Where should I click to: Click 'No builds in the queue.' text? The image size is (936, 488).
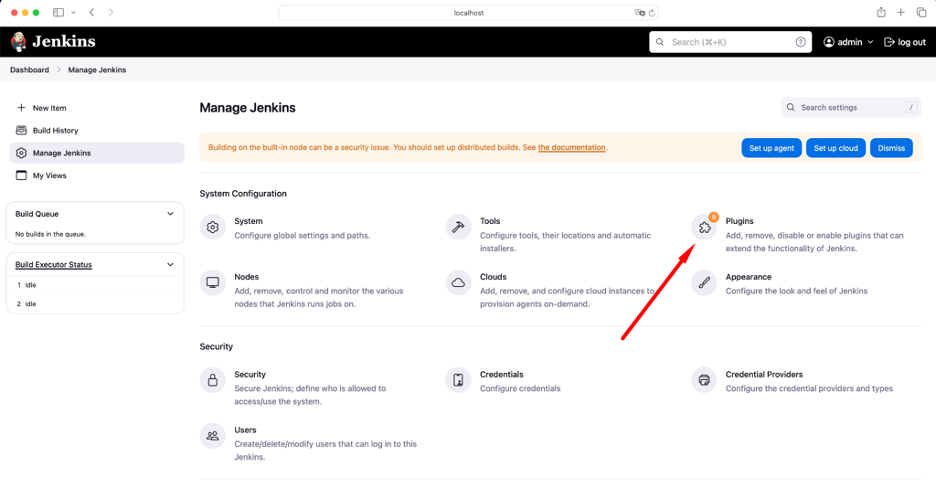[x=51, y=234]
